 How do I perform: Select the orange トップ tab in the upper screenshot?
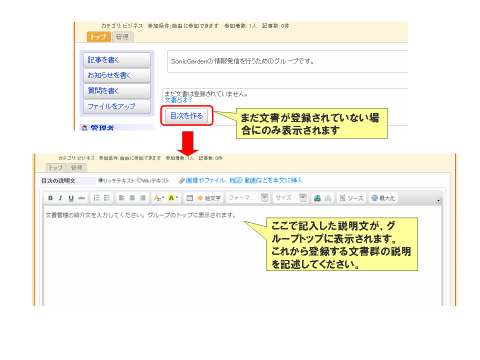click(98, 37)
